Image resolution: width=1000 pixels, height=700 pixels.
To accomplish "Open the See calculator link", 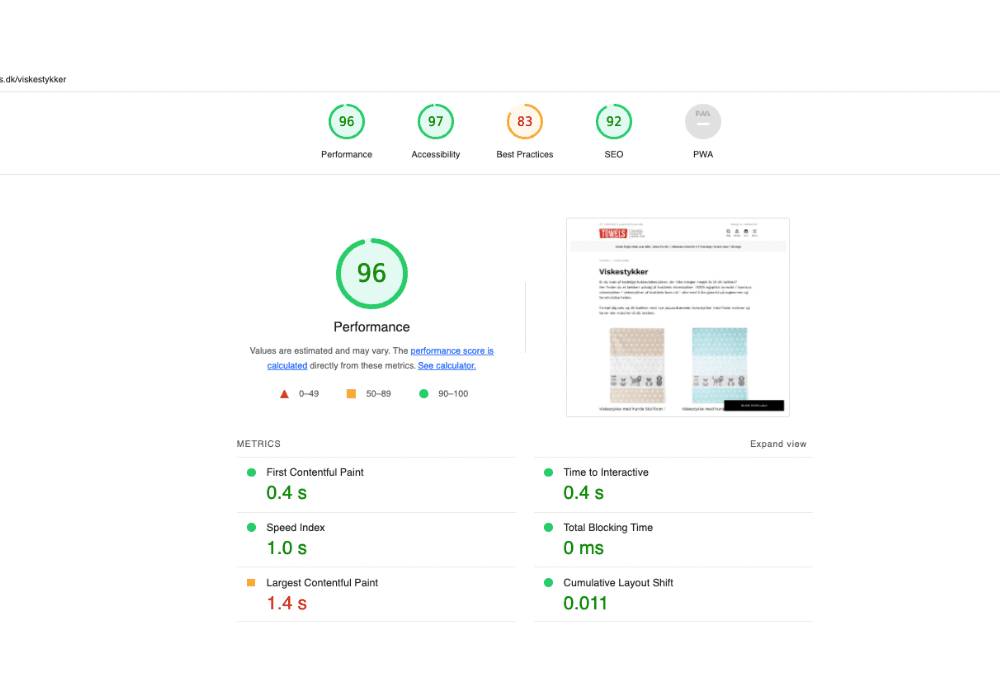I will coord(446,365).
